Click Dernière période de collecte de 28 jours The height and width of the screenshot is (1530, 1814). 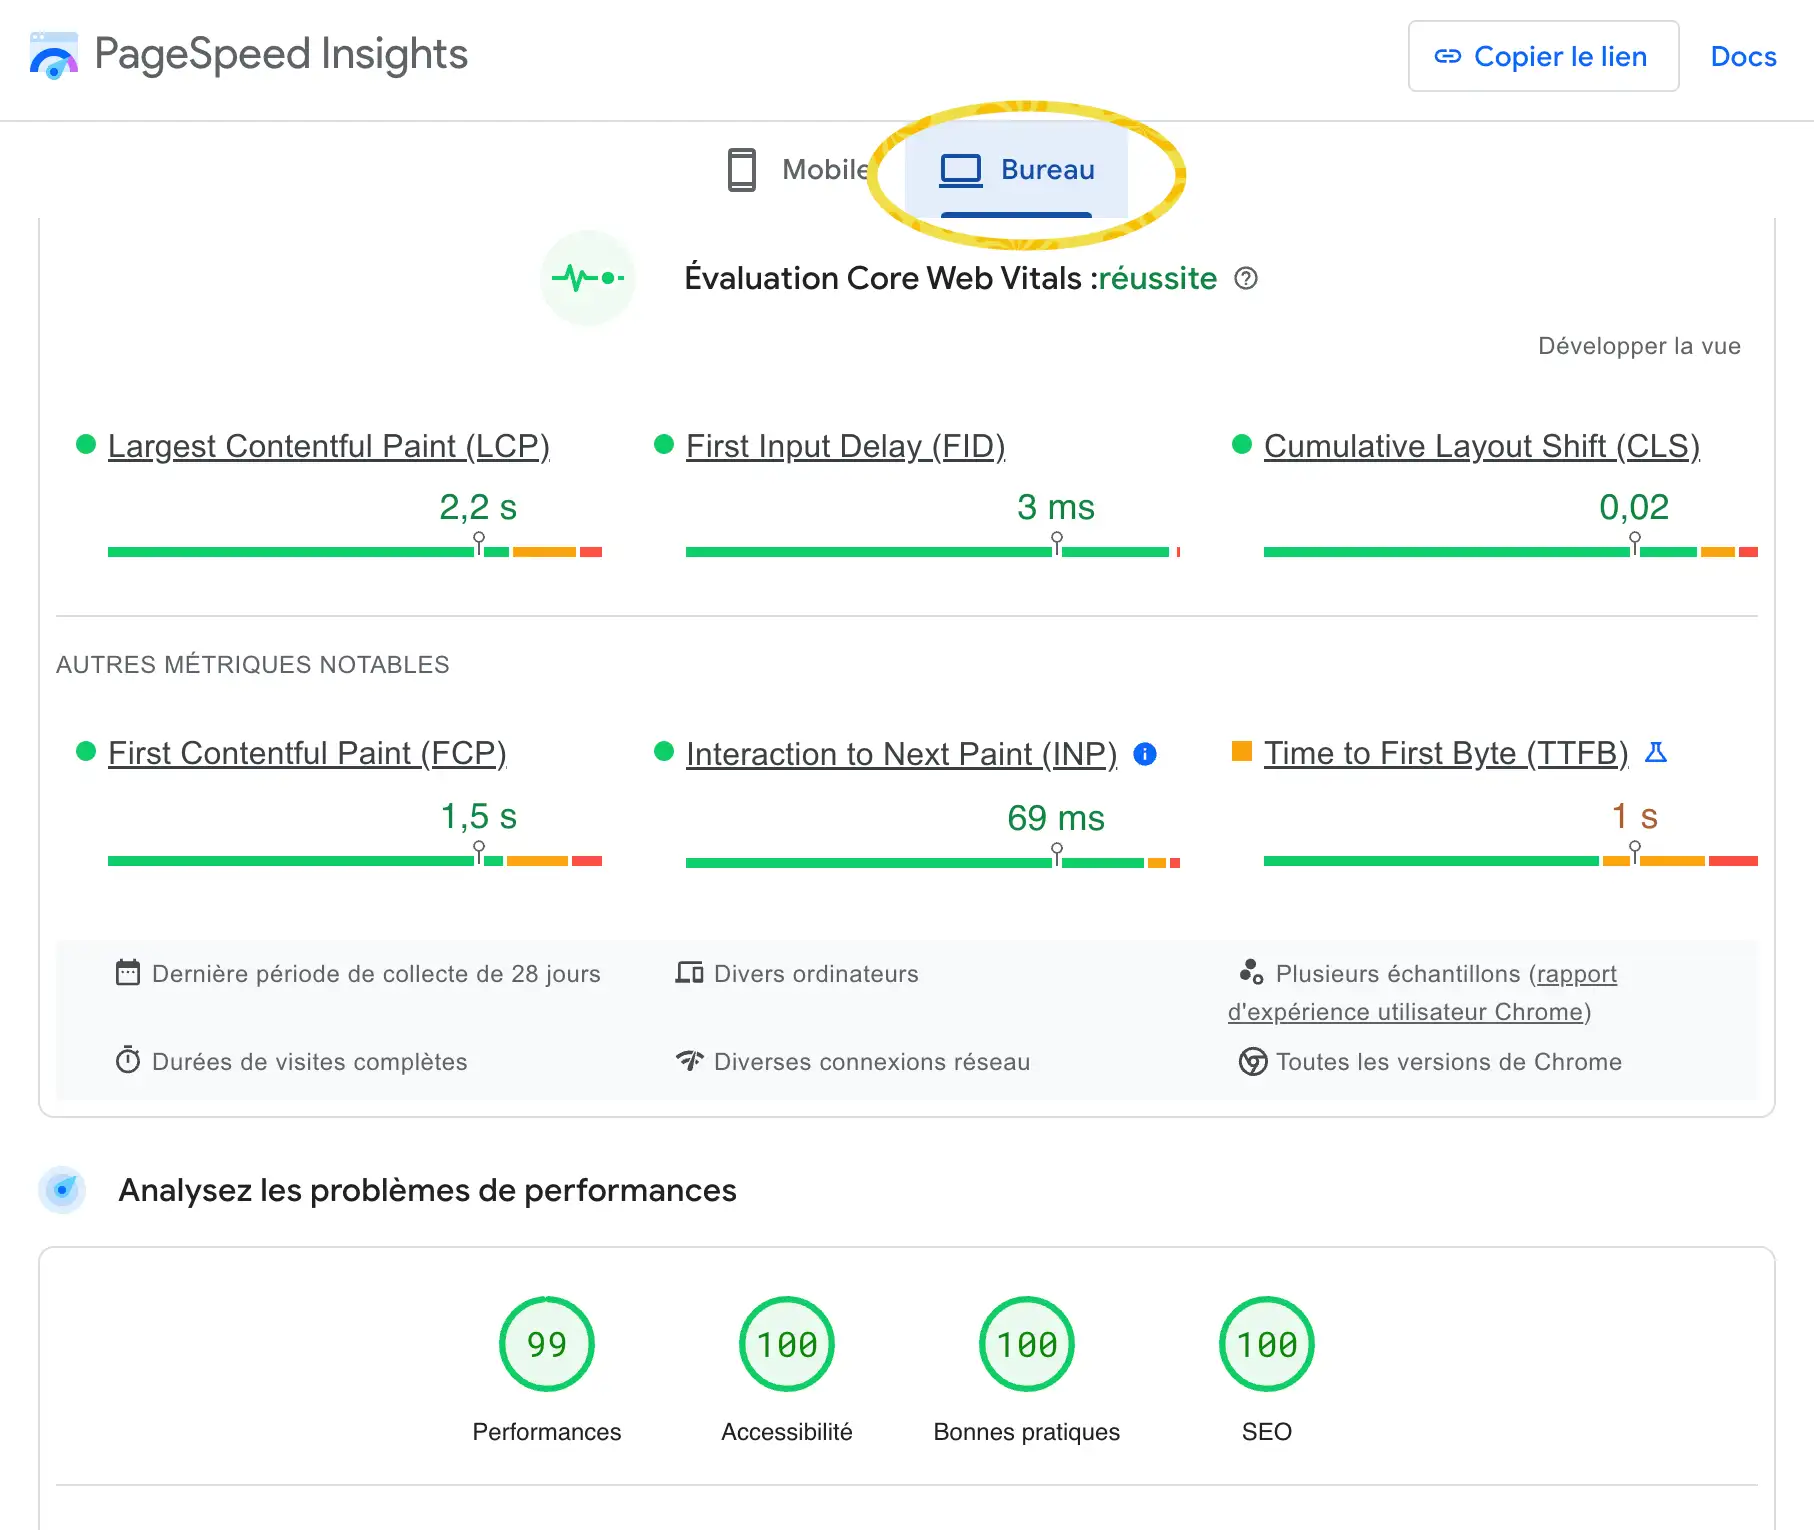376,973
